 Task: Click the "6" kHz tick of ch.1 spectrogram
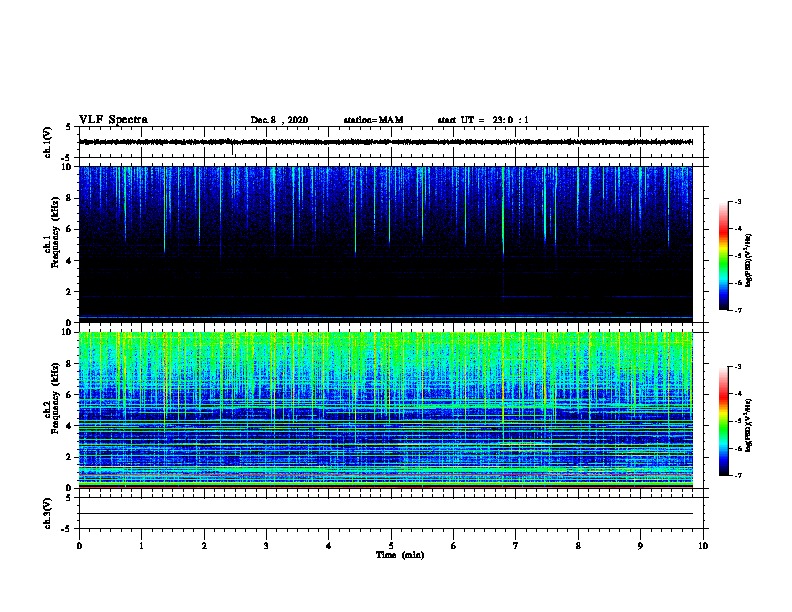(70, 229)
